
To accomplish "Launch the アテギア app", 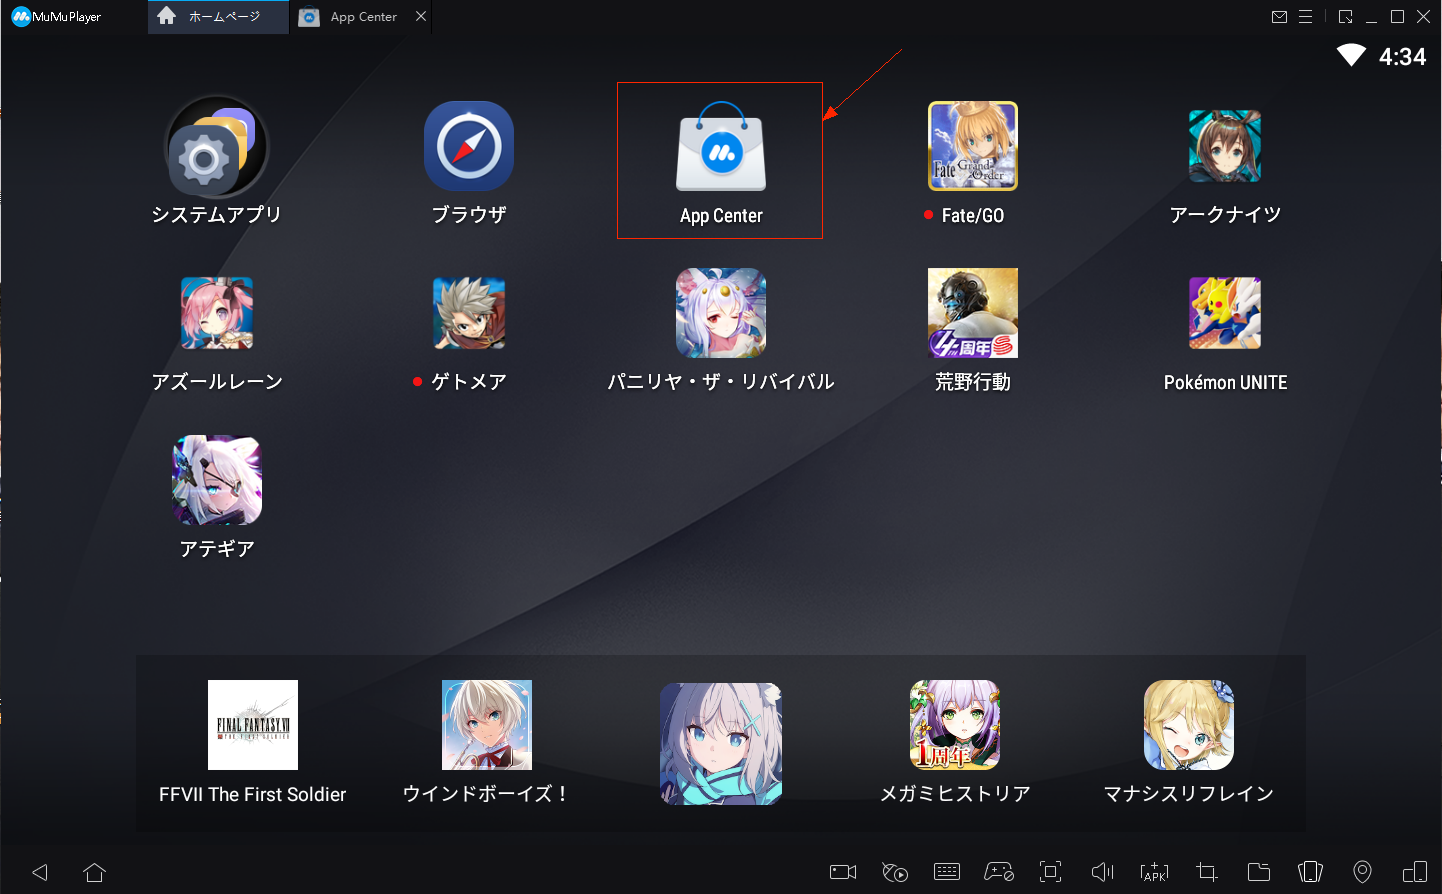I will click(217, 480).
